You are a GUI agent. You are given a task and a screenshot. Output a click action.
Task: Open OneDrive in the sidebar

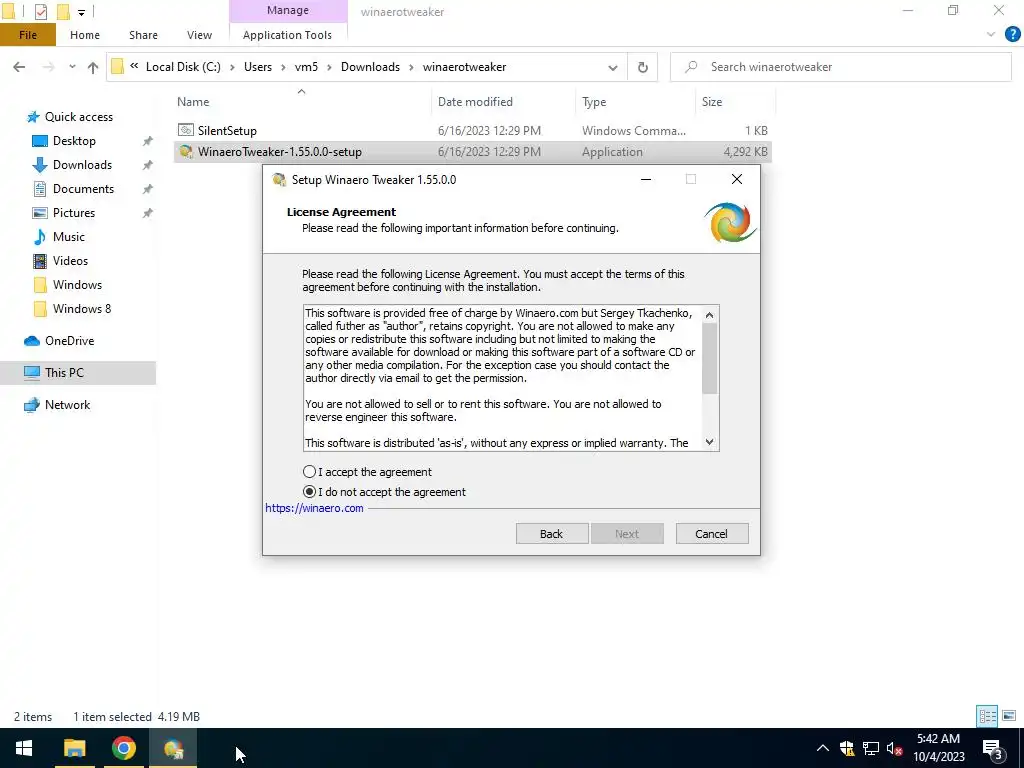point(69,341)
